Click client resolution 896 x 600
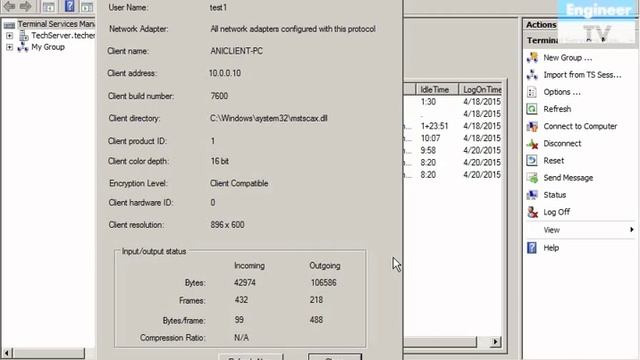 [x=227, y=225]
